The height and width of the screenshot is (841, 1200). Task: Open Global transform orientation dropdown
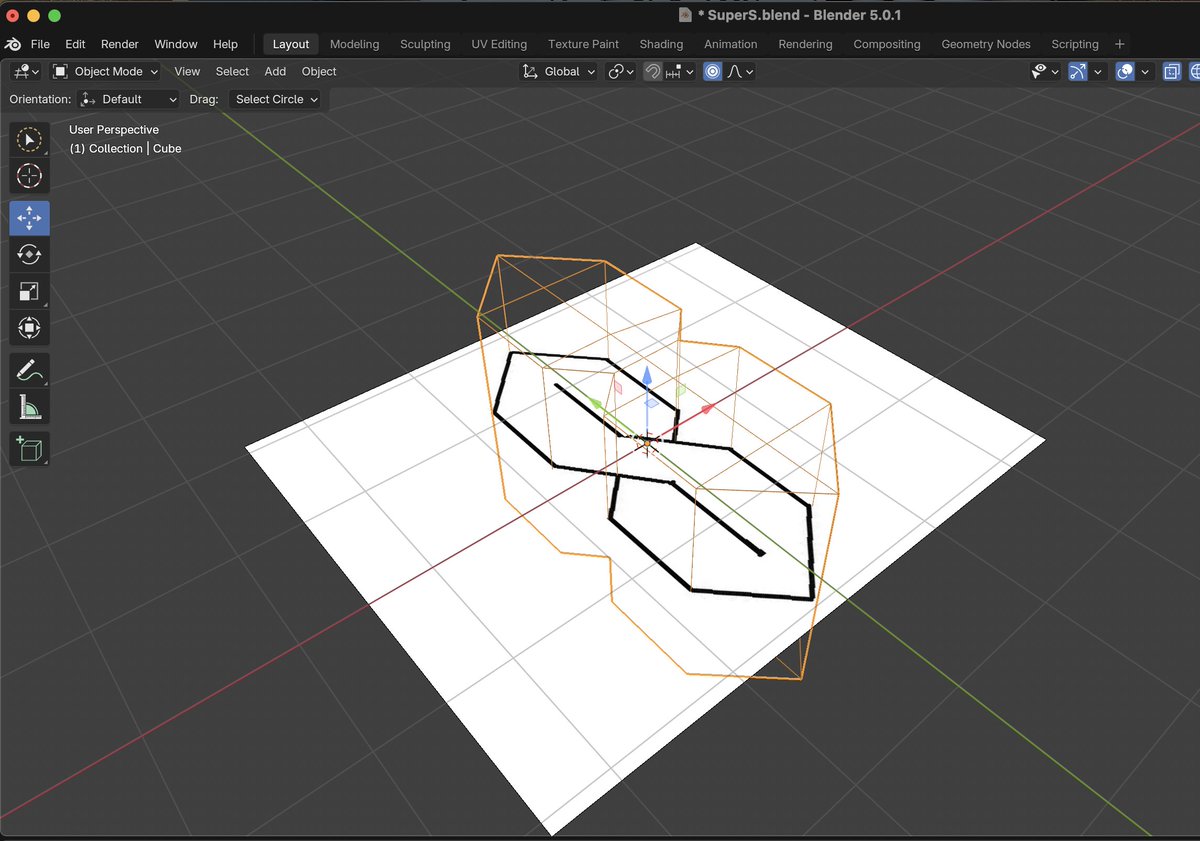point(559,71)
